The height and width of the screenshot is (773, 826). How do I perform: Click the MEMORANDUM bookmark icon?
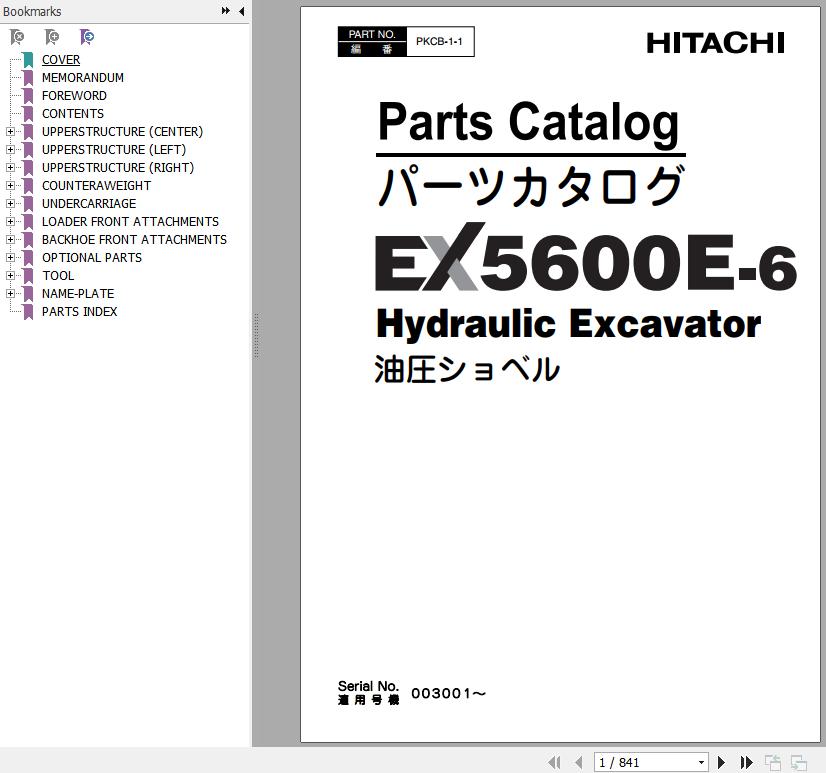coord(28,77)
